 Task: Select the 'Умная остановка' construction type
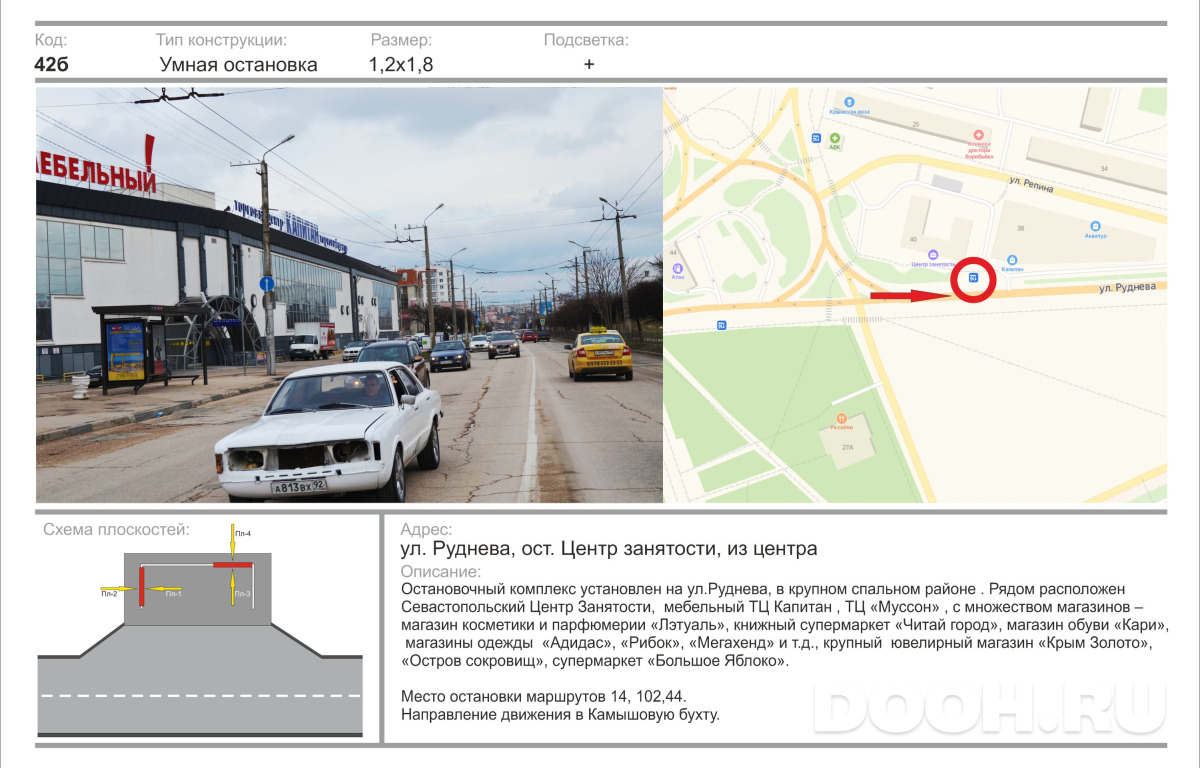pyautogui.click(x=239, y=65)
